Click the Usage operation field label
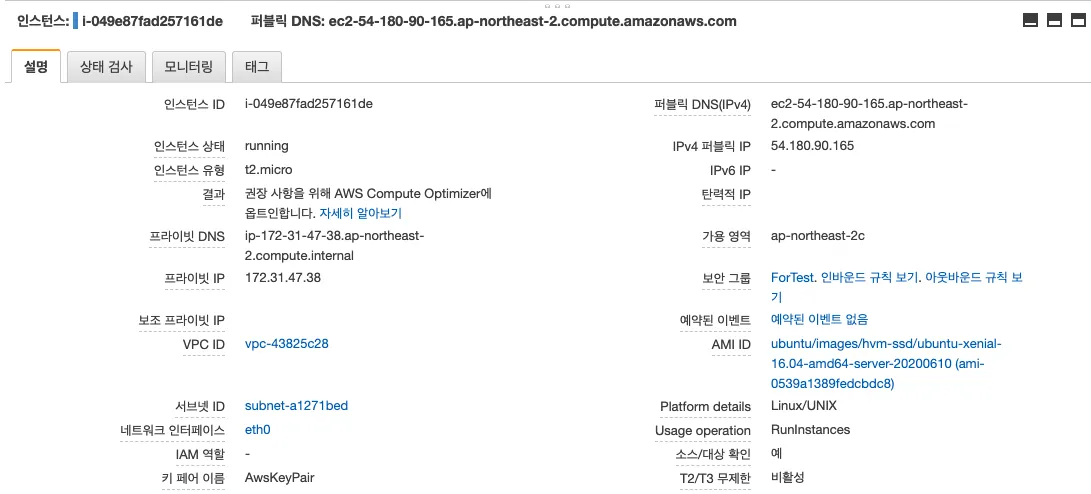The width and height of the screenshot is (1091, 494). [703, 431]
